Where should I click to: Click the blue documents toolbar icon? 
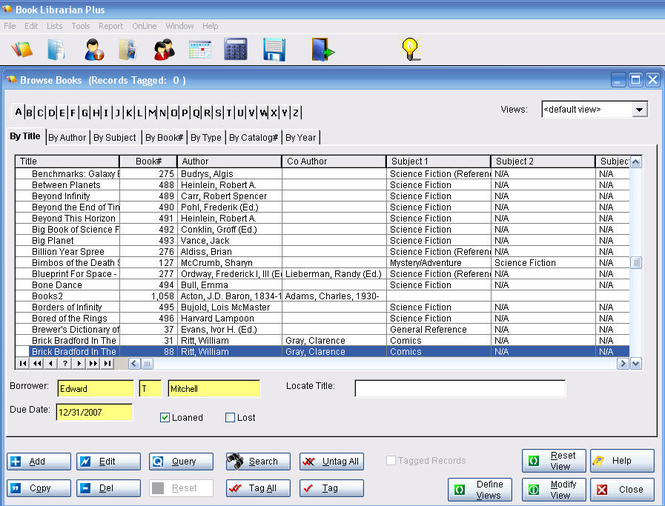(x=56, y=49)
